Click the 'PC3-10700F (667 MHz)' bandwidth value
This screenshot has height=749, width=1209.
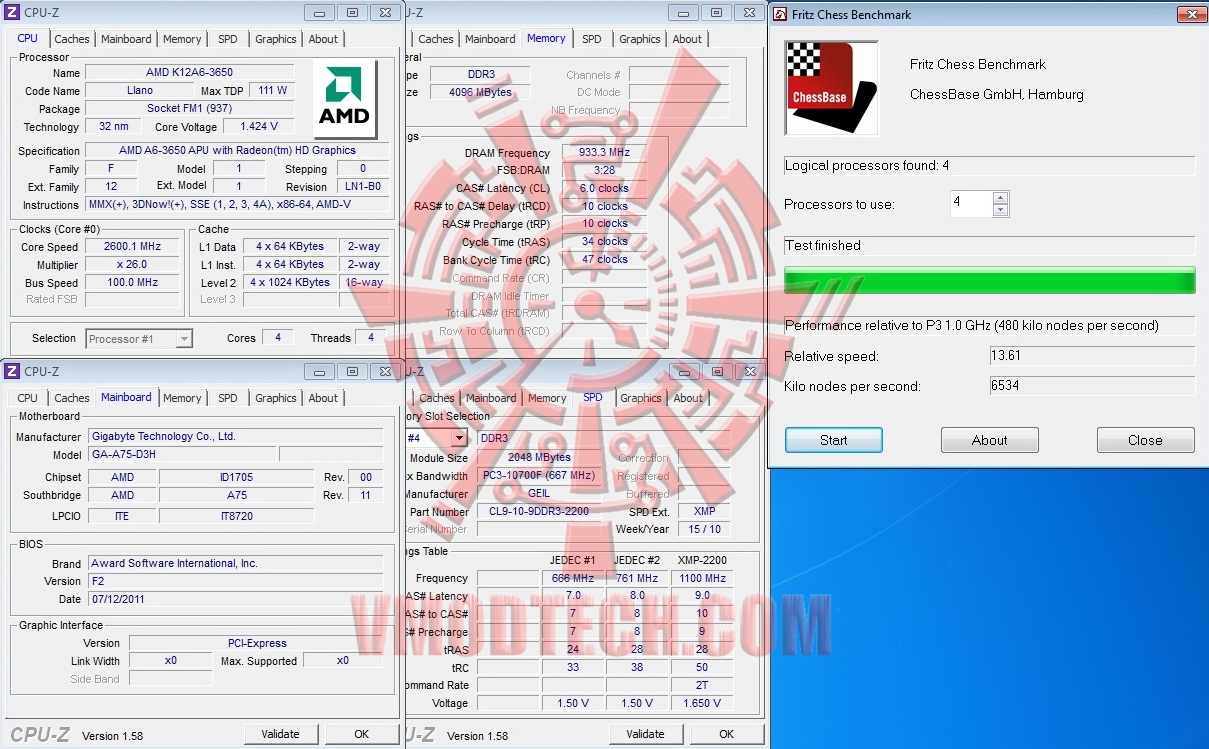(x=539, y=476)
